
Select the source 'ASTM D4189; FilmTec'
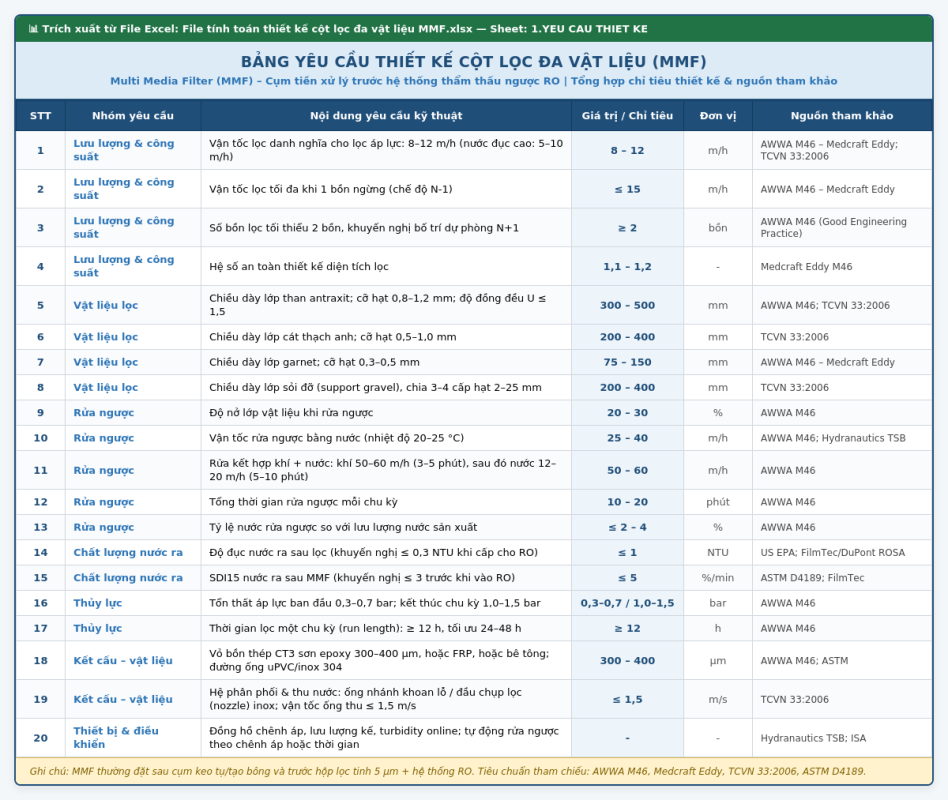coord(812,578)
